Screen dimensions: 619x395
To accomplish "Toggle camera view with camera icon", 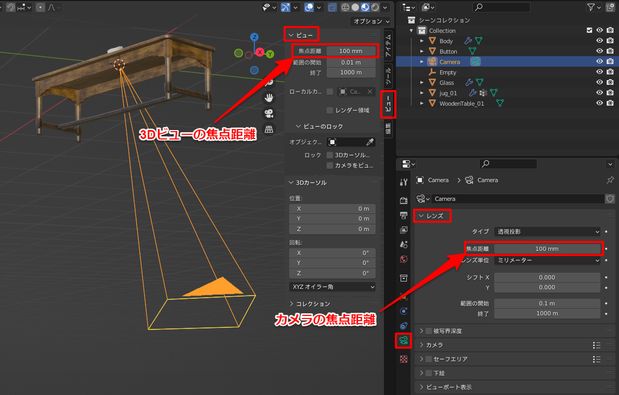I will pos(269,113).
